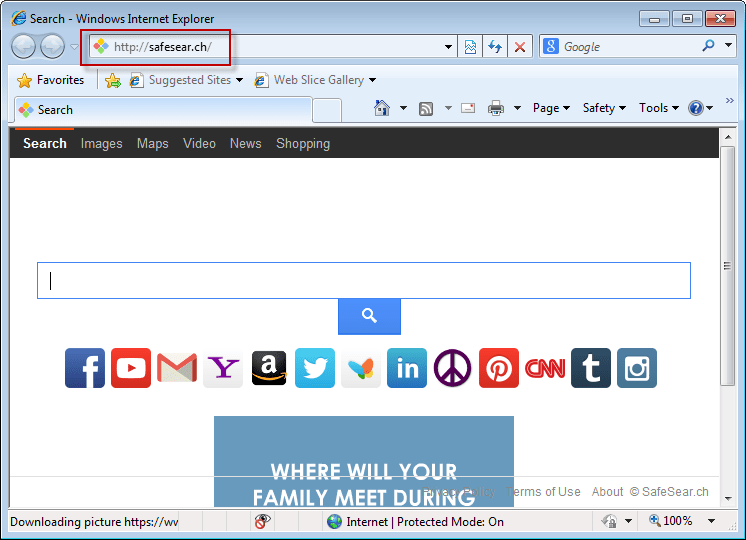Expand the zoom level dropdown arrow
The image size is (746, 540).
coord(711,521)
